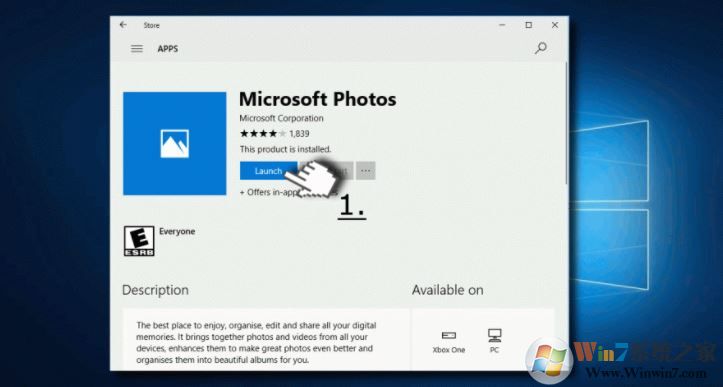Click the Store page vertical scrollbar

pyautogui.click(x=566, y=124)
